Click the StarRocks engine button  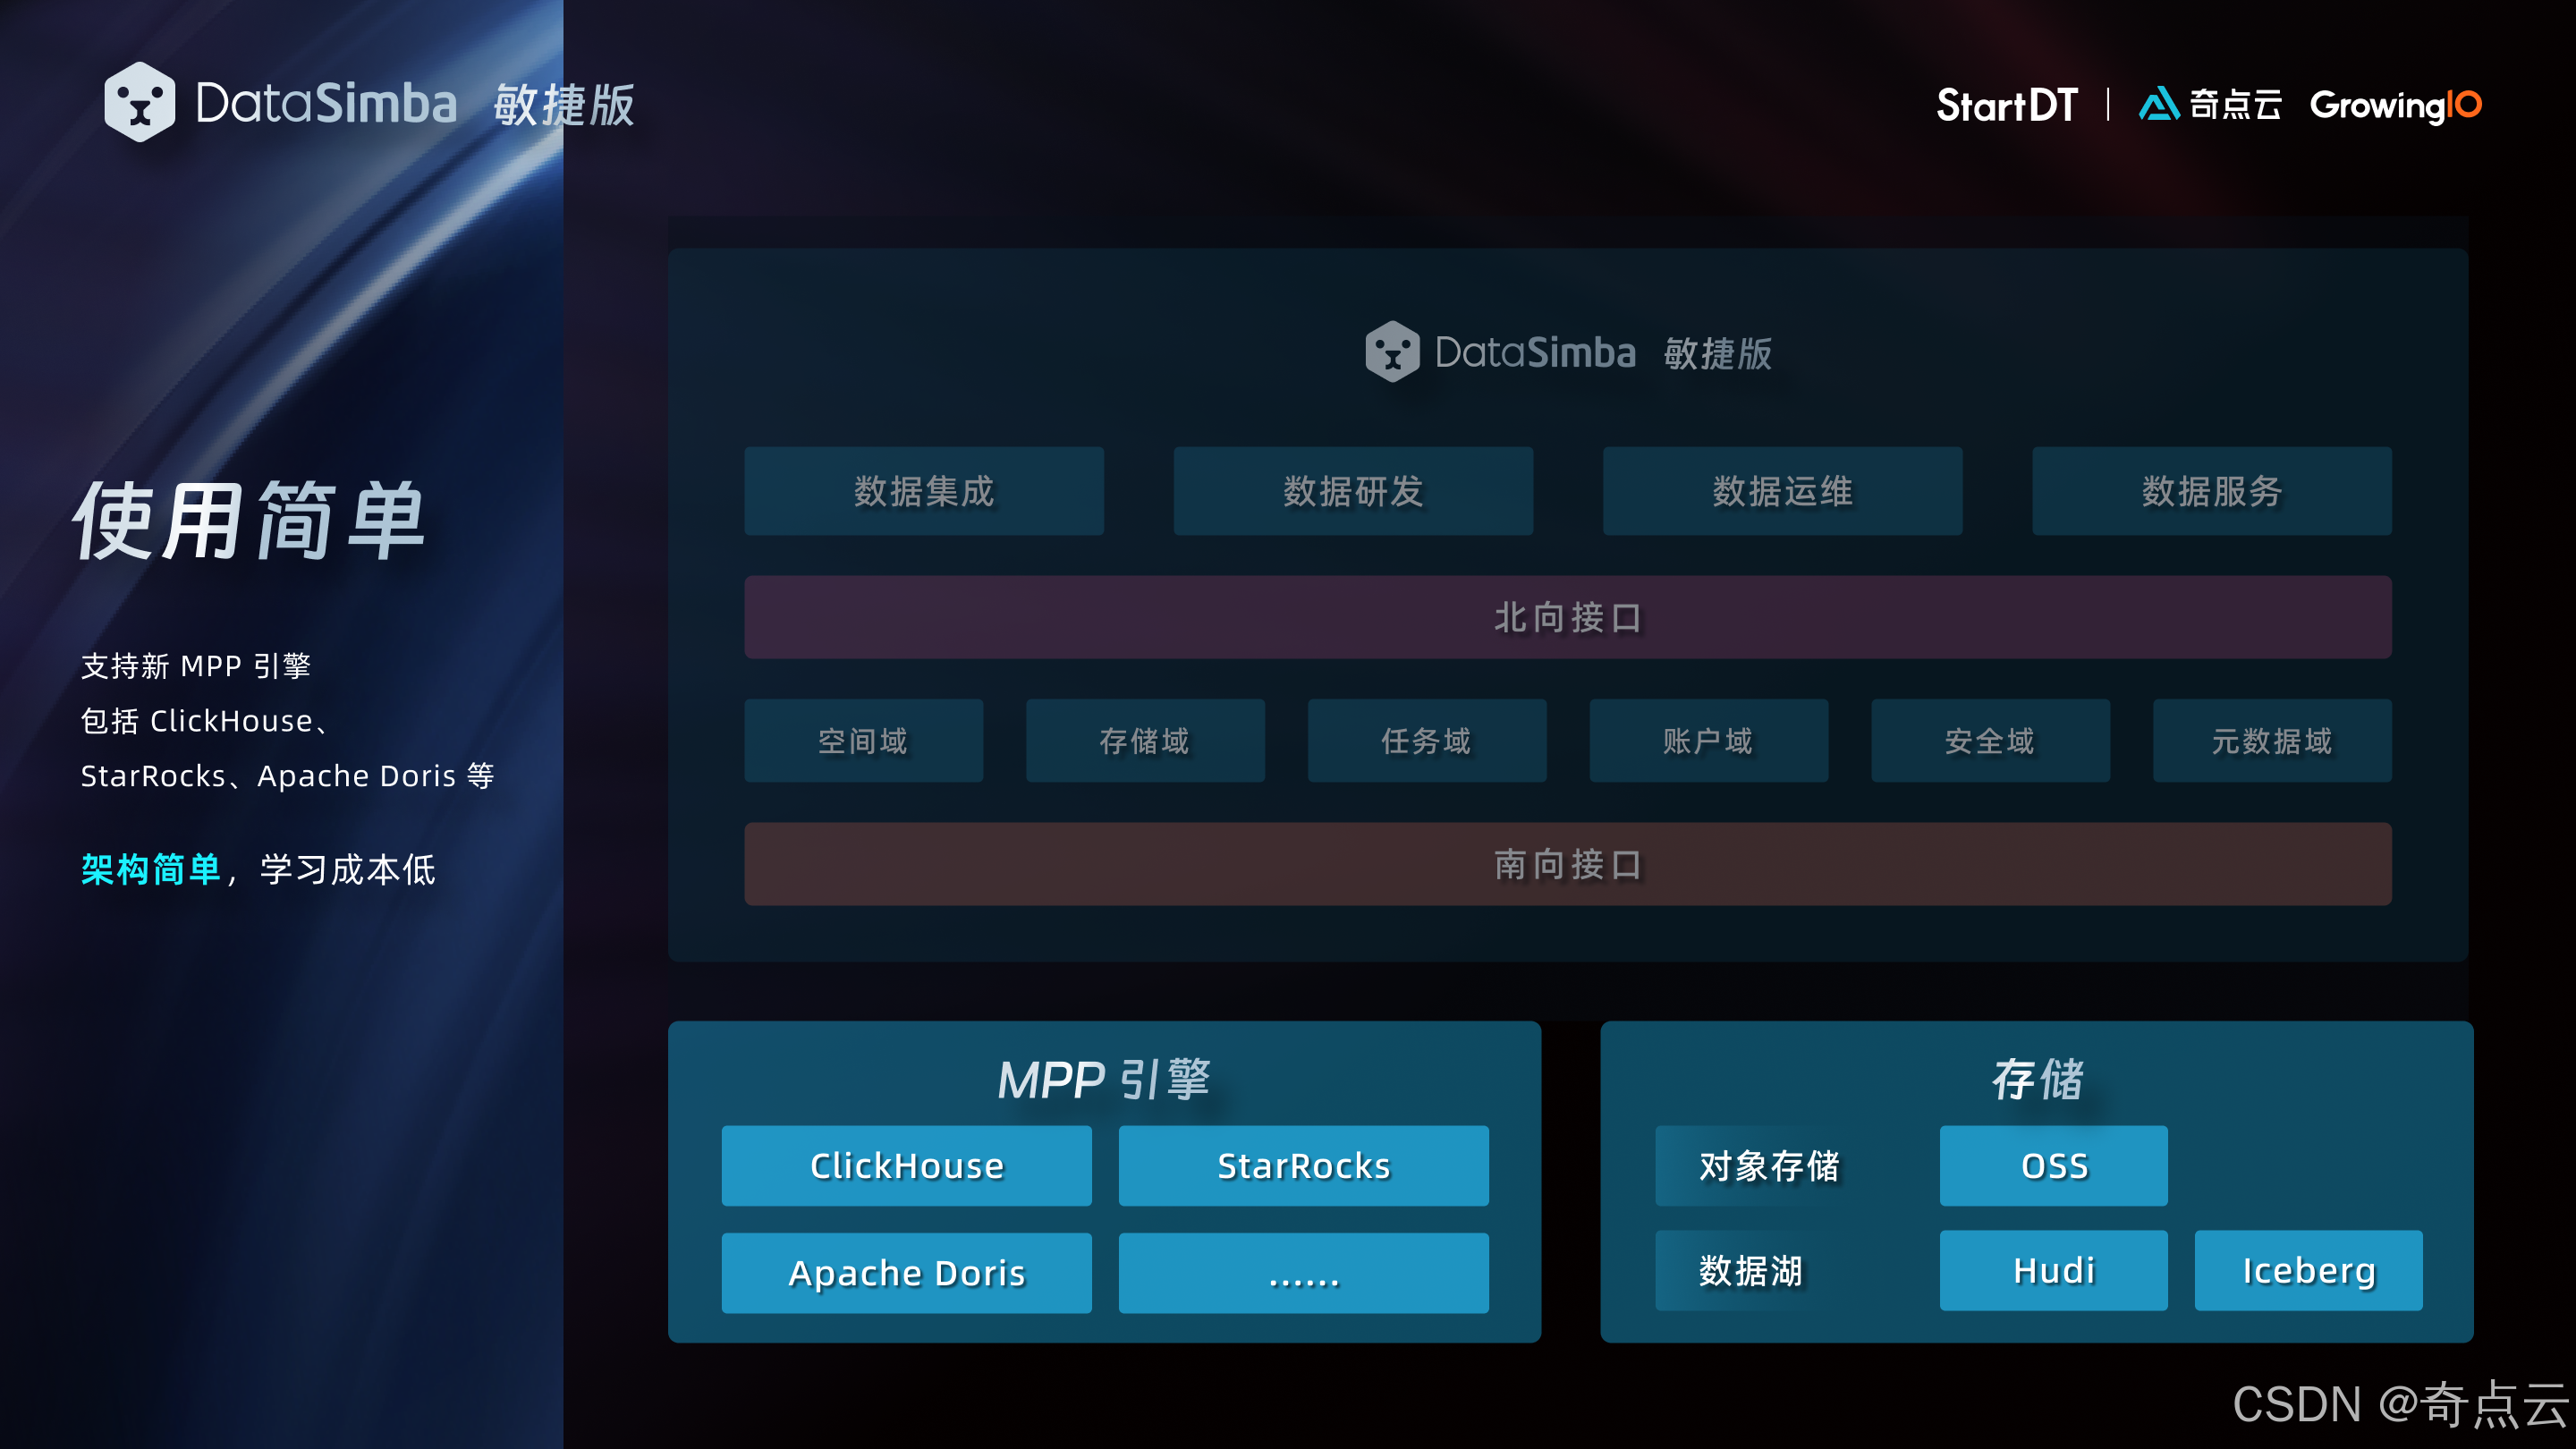pyautogui.click(x=1303, y=1166)
